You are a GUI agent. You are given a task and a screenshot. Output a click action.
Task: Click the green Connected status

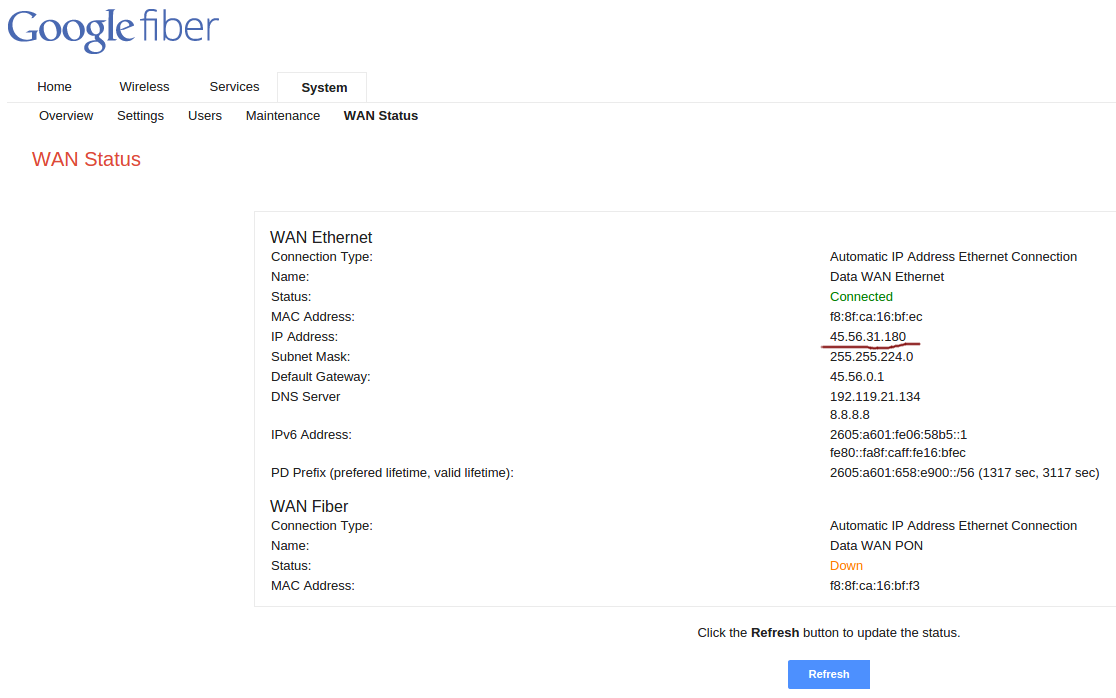pos(861,297)
